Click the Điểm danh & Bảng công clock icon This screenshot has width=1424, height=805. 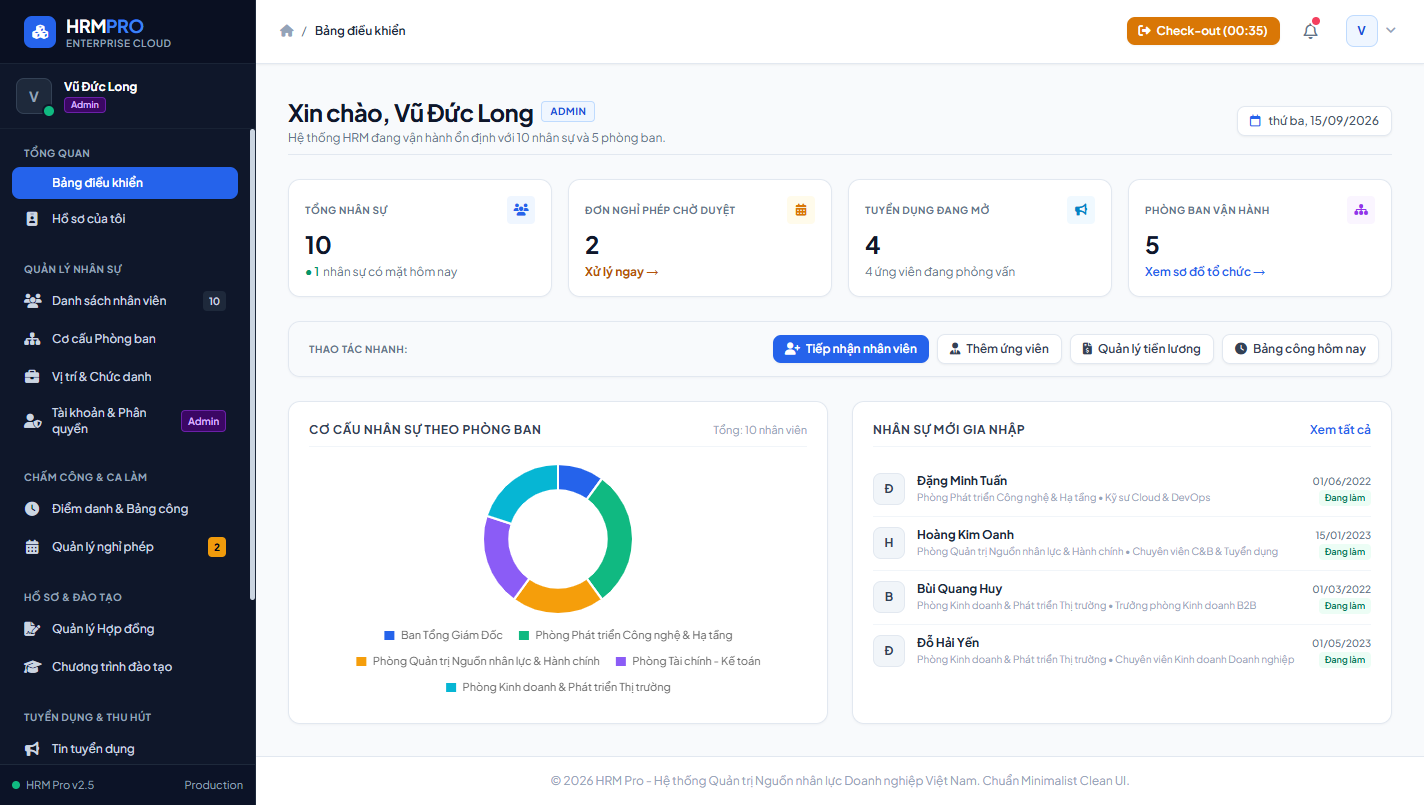[32, 509]
